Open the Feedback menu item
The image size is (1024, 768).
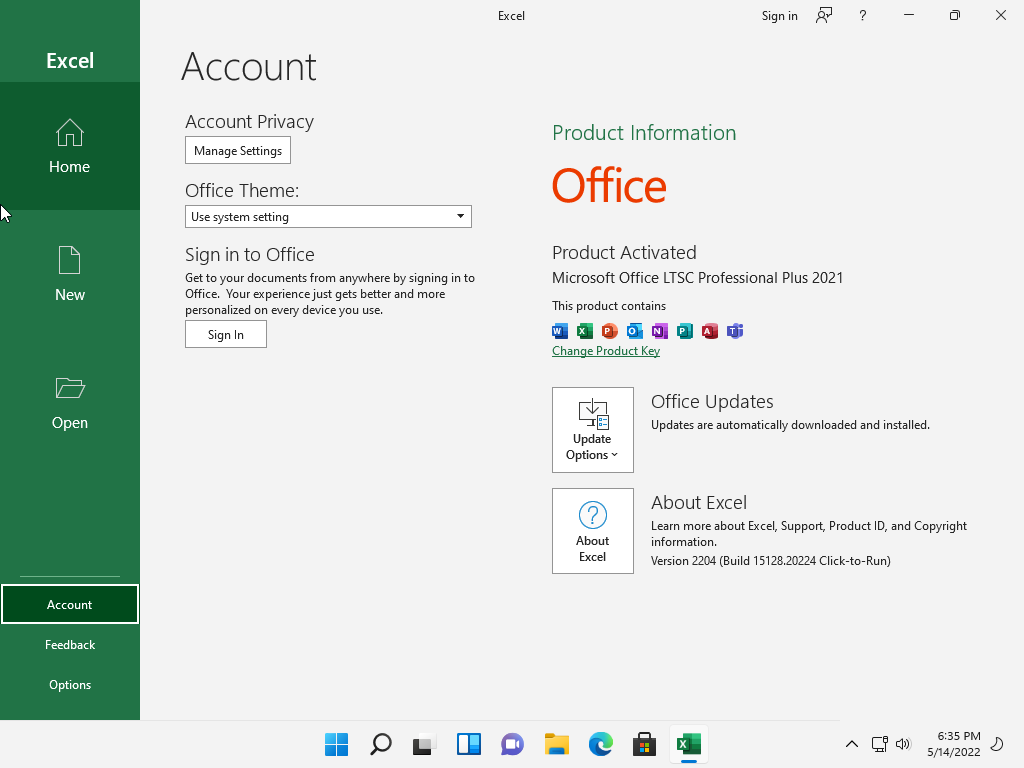tap(69, 645)
